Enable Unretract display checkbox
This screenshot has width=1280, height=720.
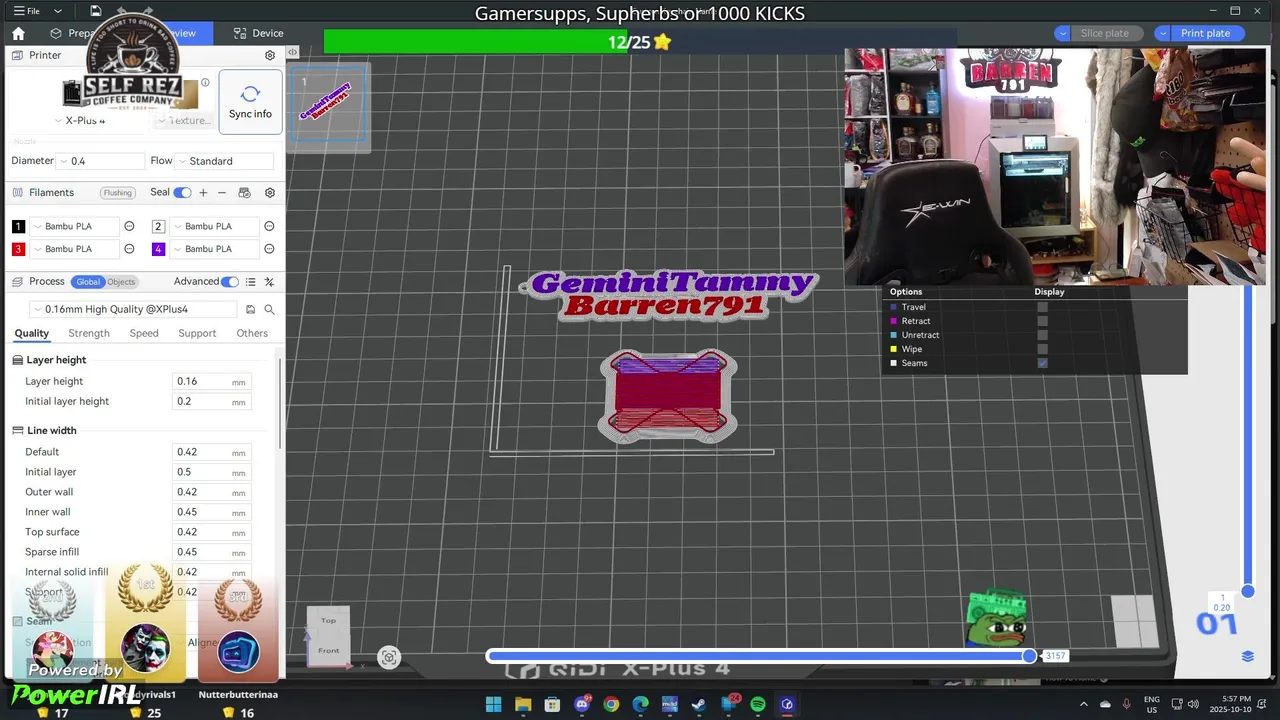[x=1042, y=335]
